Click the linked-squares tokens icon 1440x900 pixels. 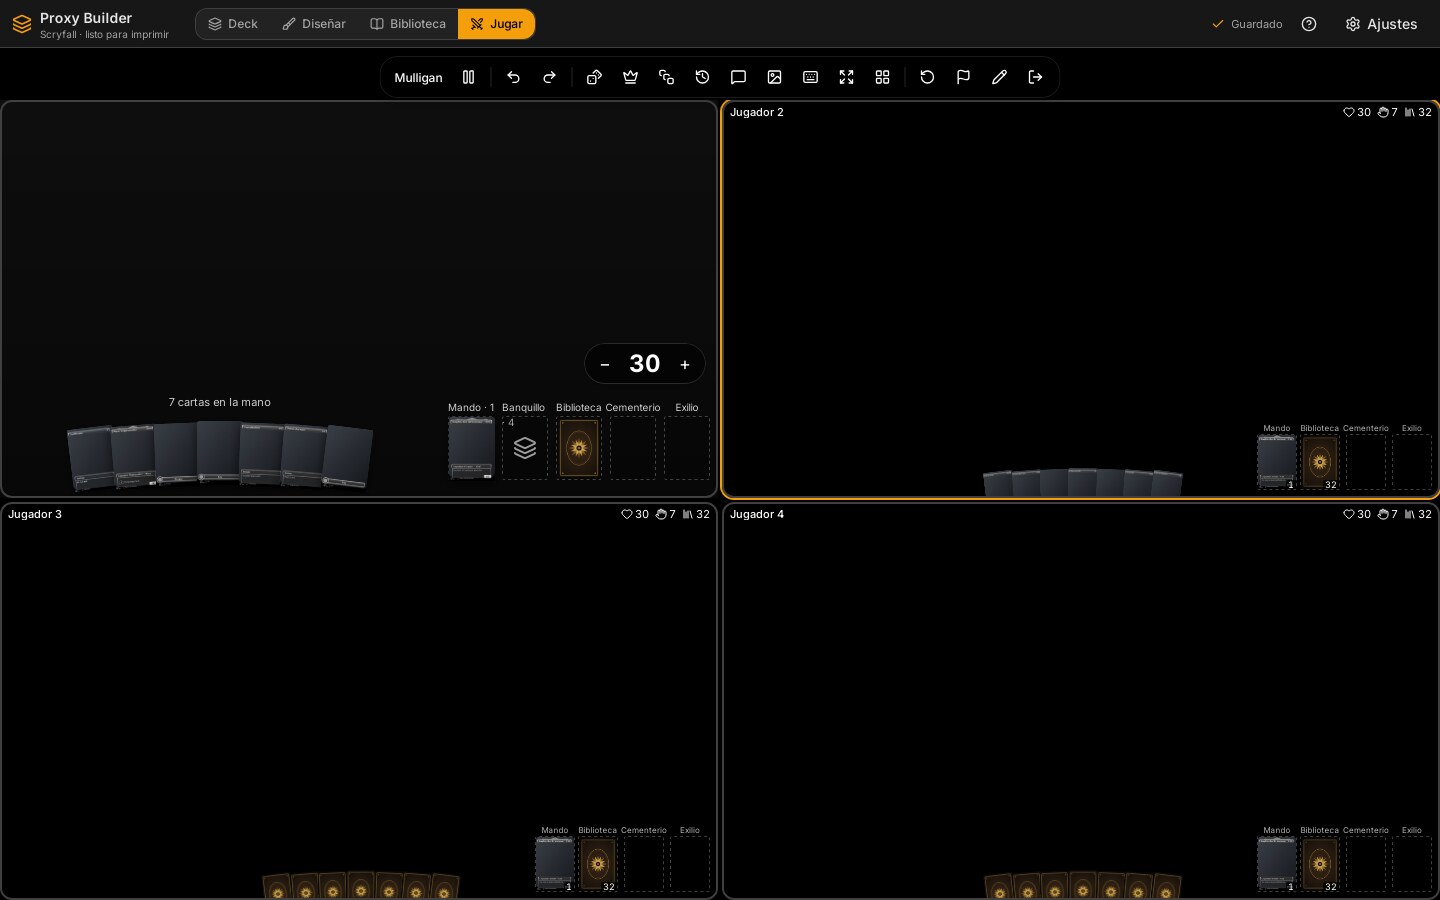(666, 77)
